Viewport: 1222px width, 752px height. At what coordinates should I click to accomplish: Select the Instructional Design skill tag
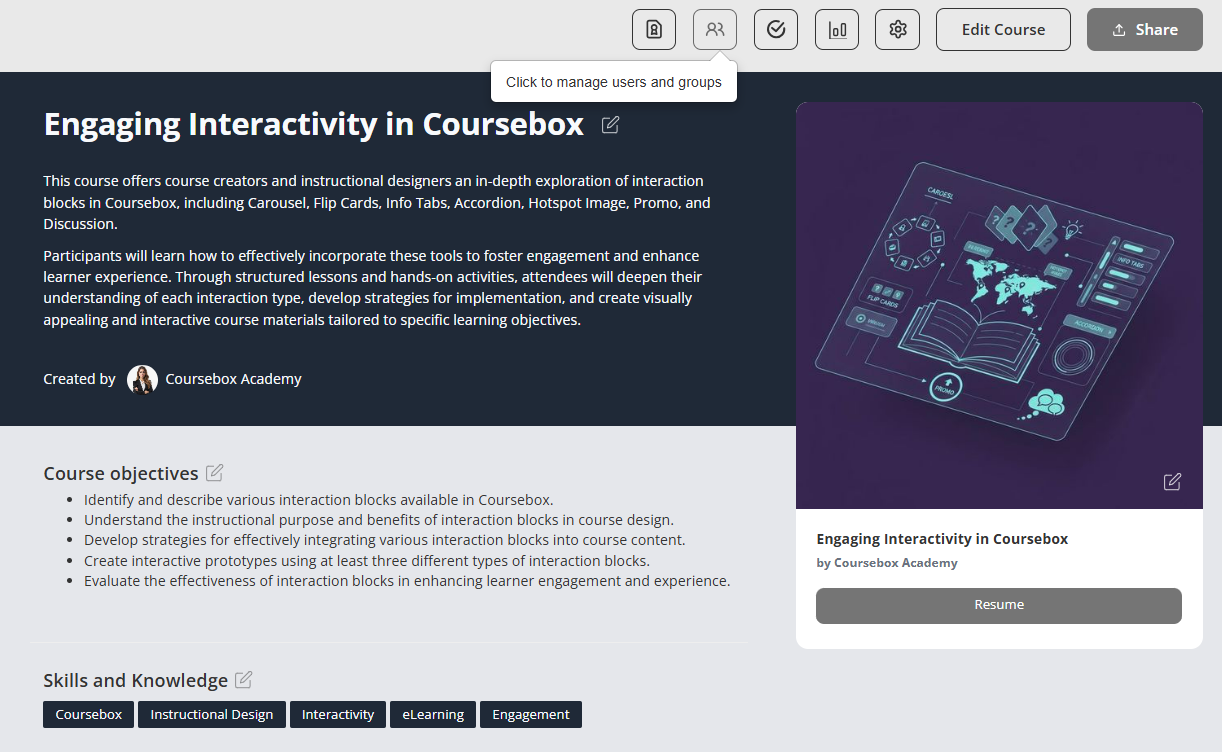[x=212, y=714]
